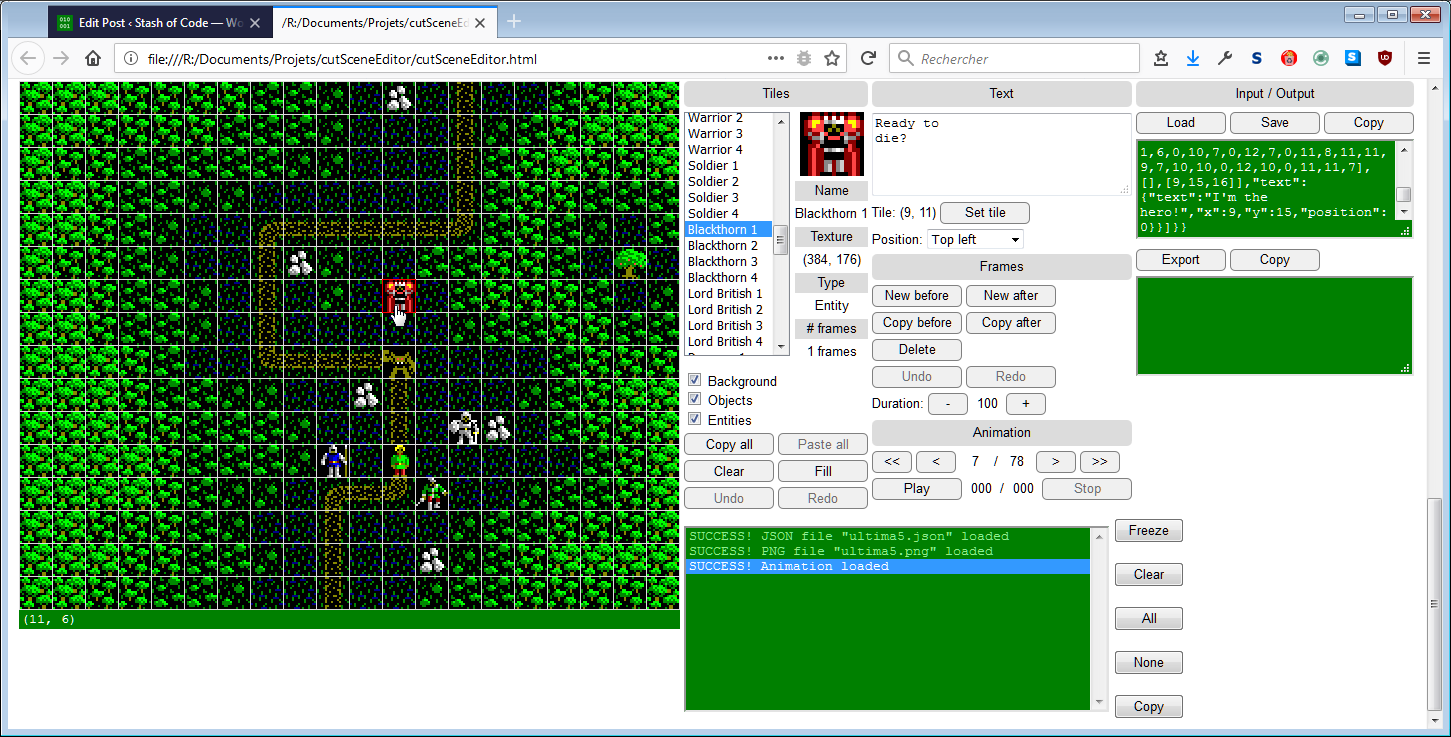Click the skeleton sprite on the map
Image resolution: width=1451 pixels, height=737 pixels.
(465, 428)
